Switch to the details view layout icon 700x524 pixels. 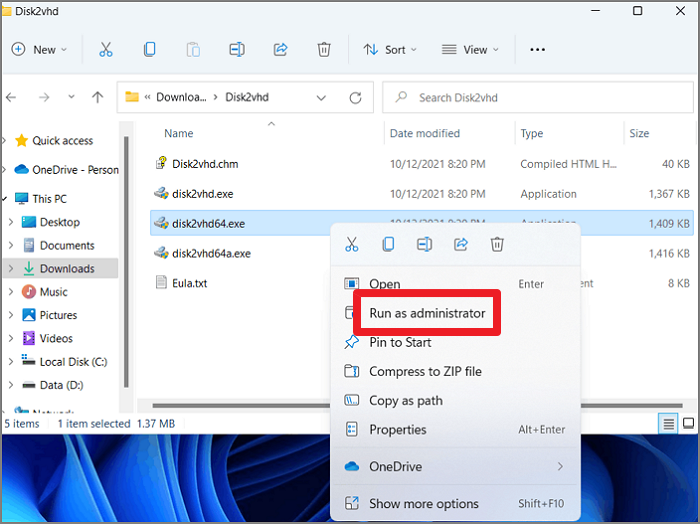coord(668,424)
